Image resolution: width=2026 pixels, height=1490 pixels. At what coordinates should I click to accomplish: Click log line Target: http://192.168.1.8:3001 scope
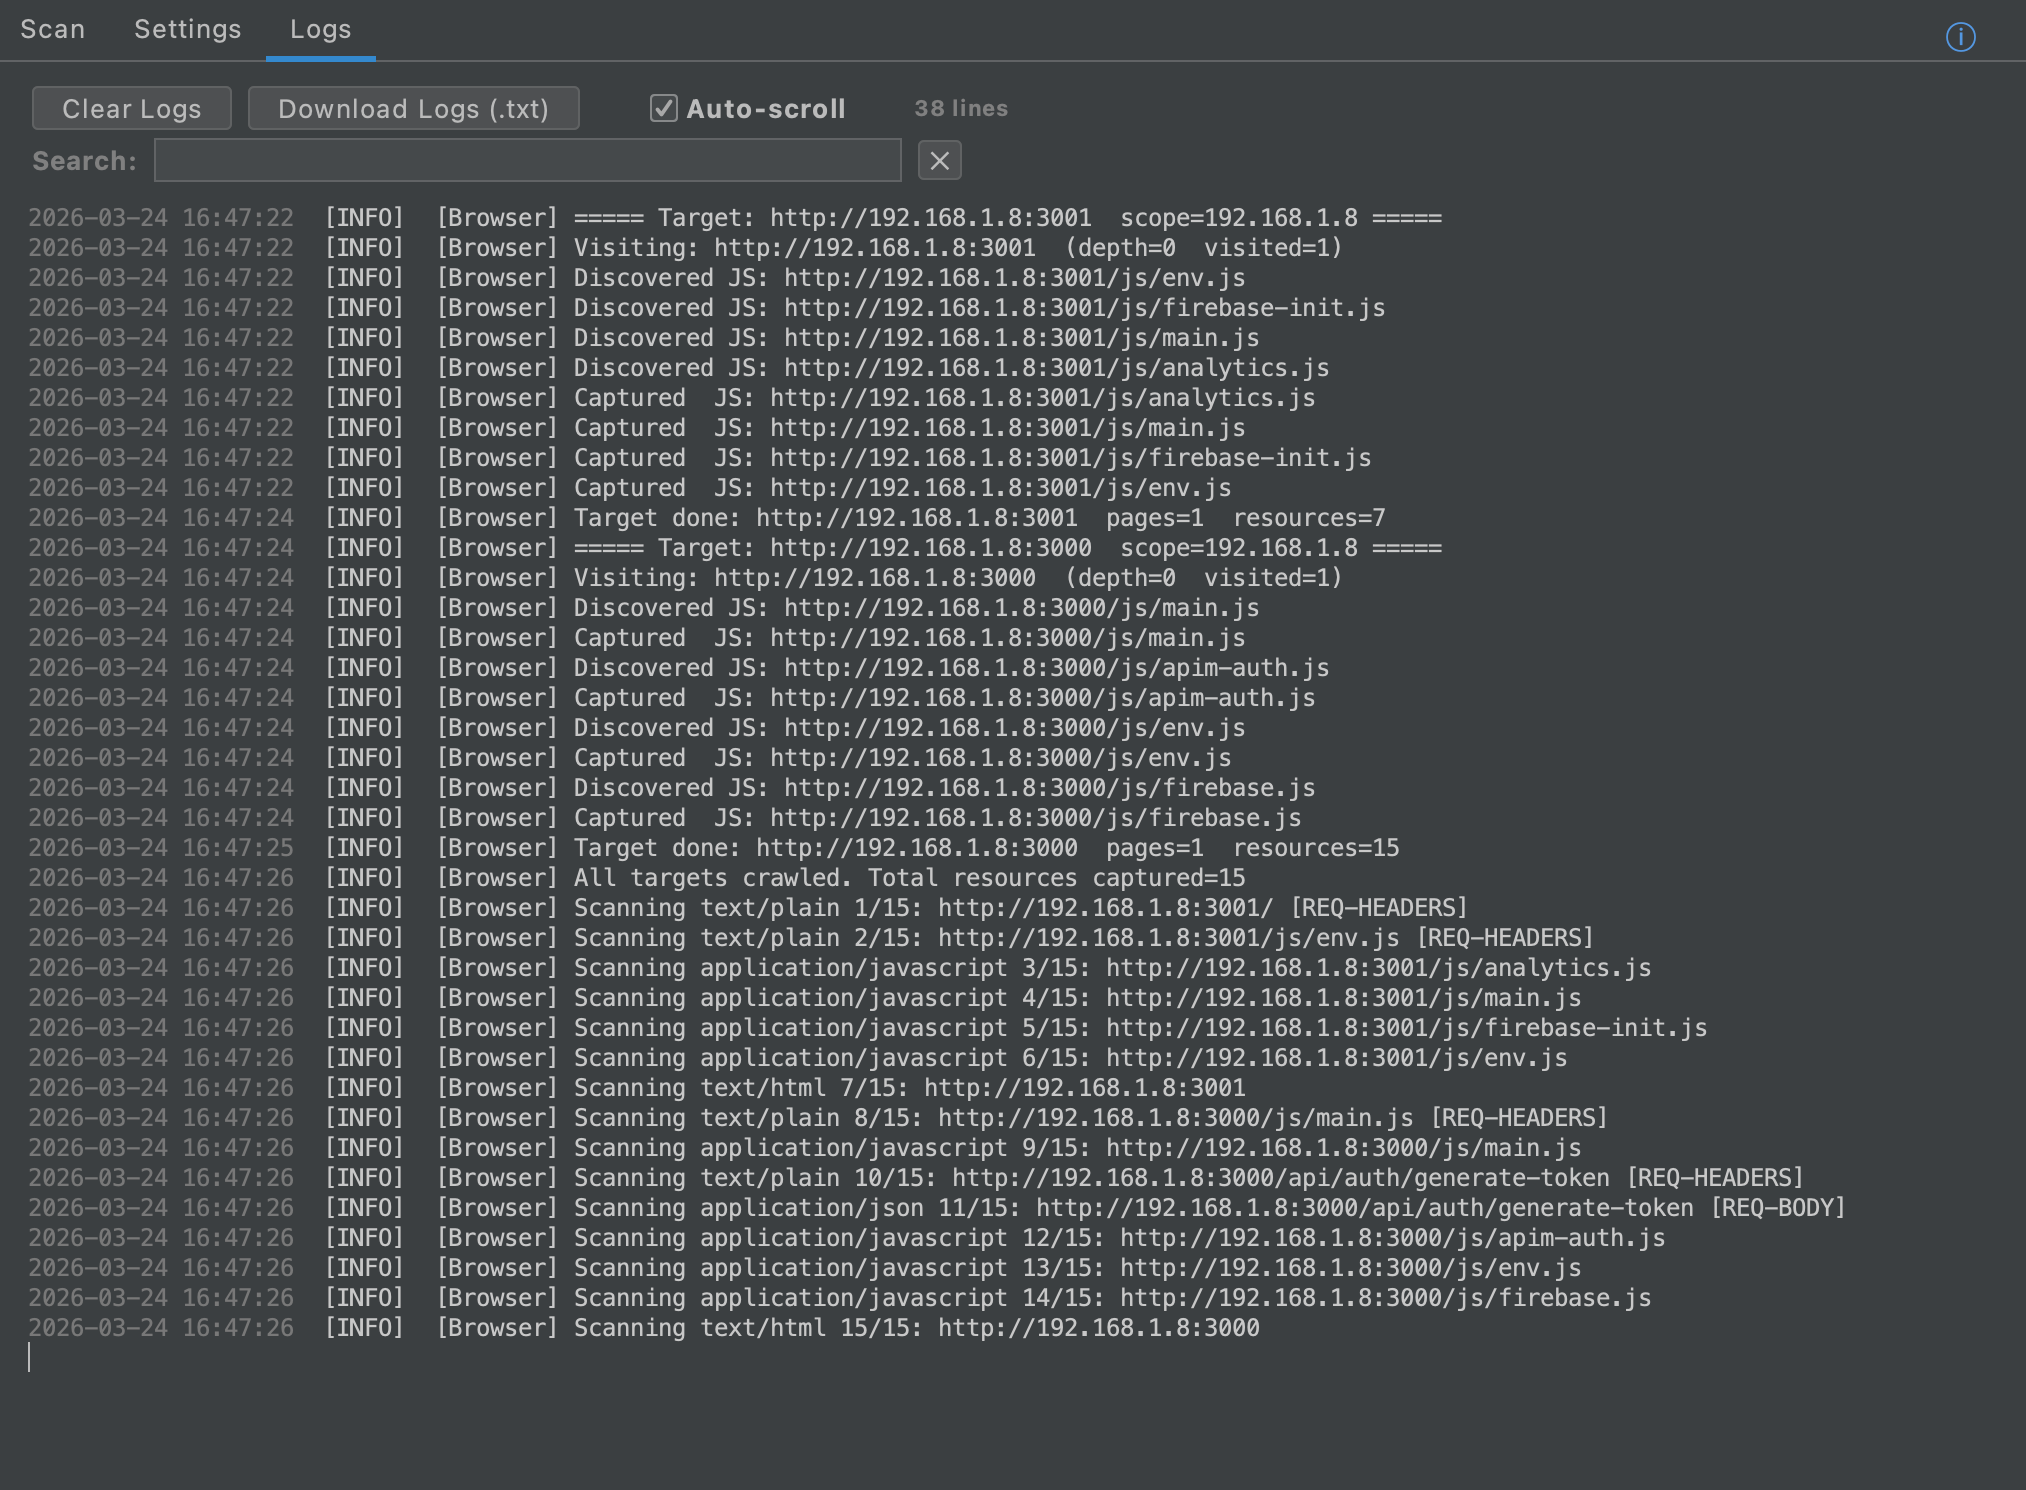point(735,218)
